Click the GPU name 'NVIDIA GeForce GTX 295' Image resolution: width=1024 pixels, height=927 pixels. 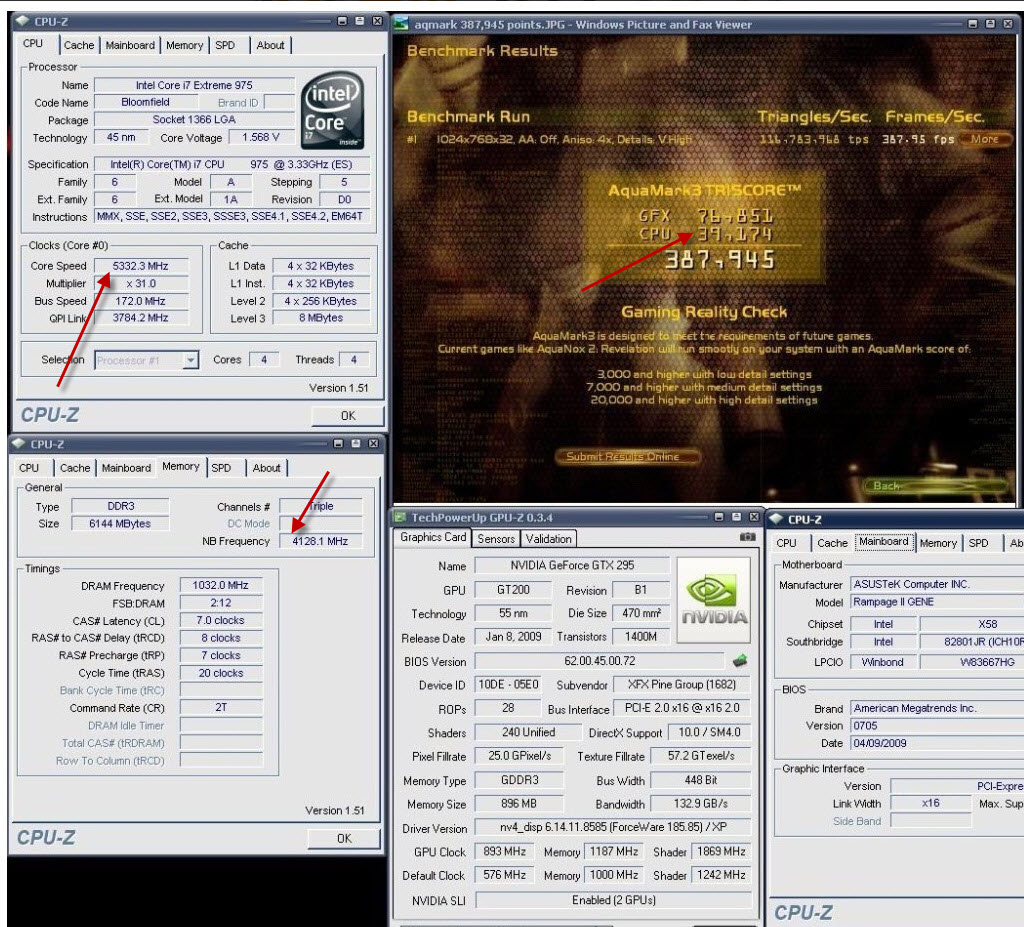[572, 565]
